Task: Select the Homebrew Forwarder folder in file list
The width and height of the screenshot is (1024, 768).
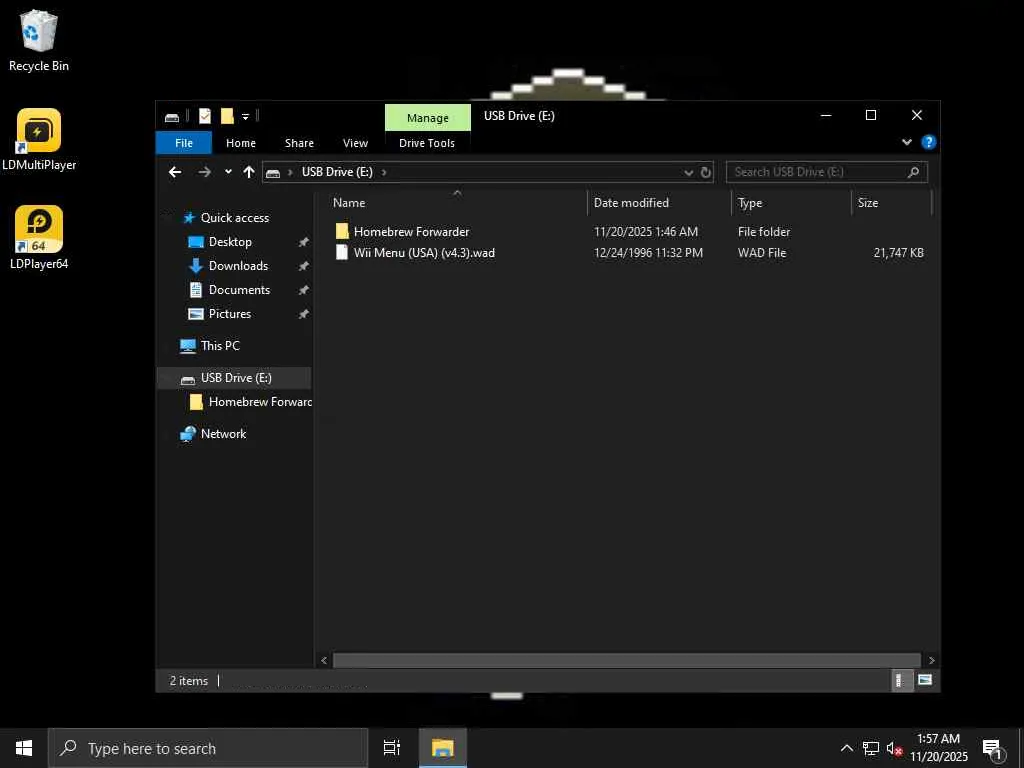Action: [411, 232]
